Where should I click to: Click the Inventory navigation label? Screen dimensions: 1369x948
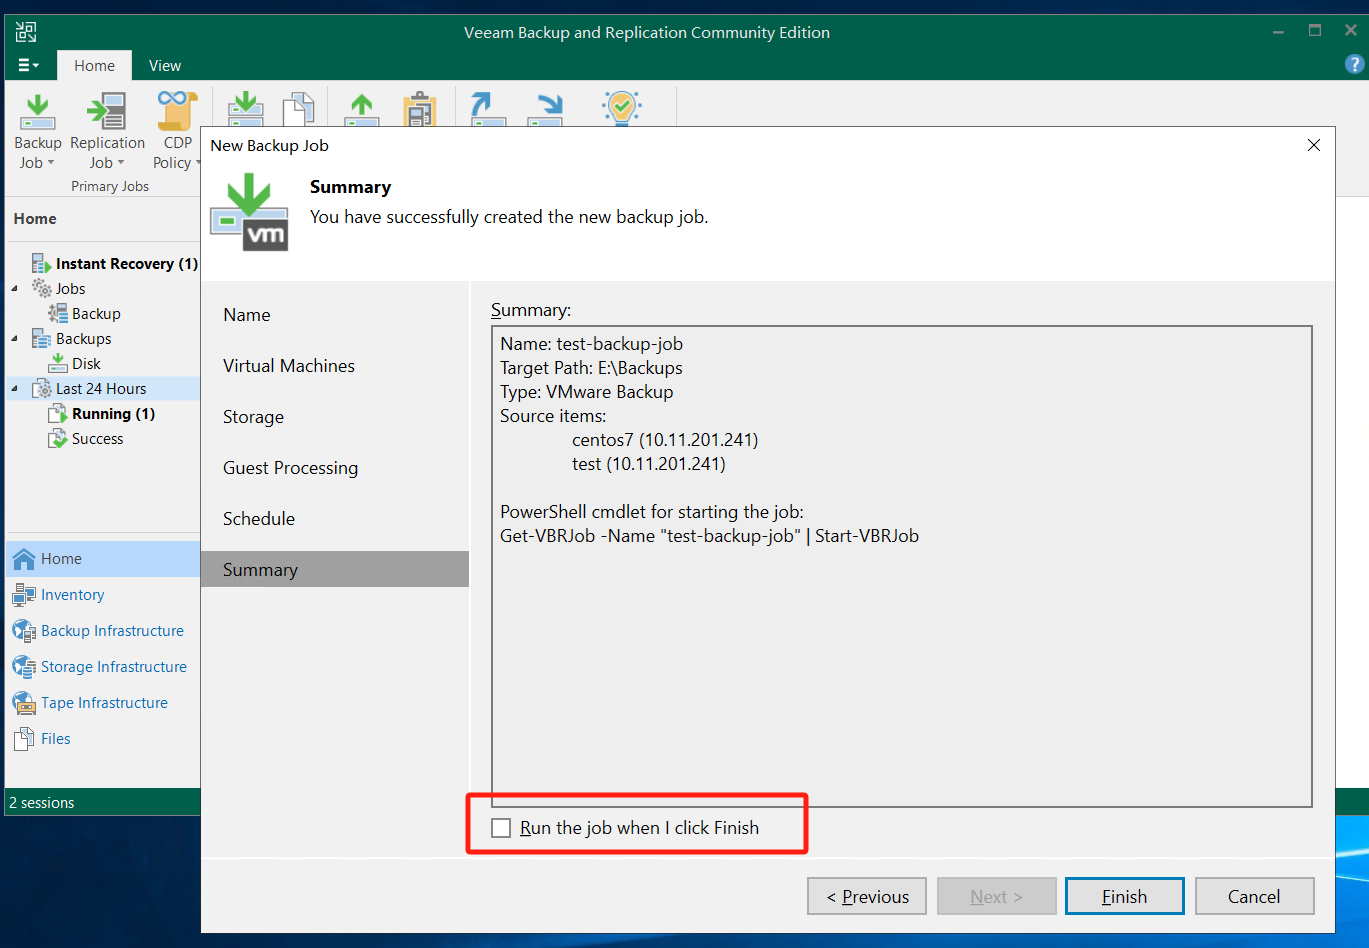pos(73,595)
